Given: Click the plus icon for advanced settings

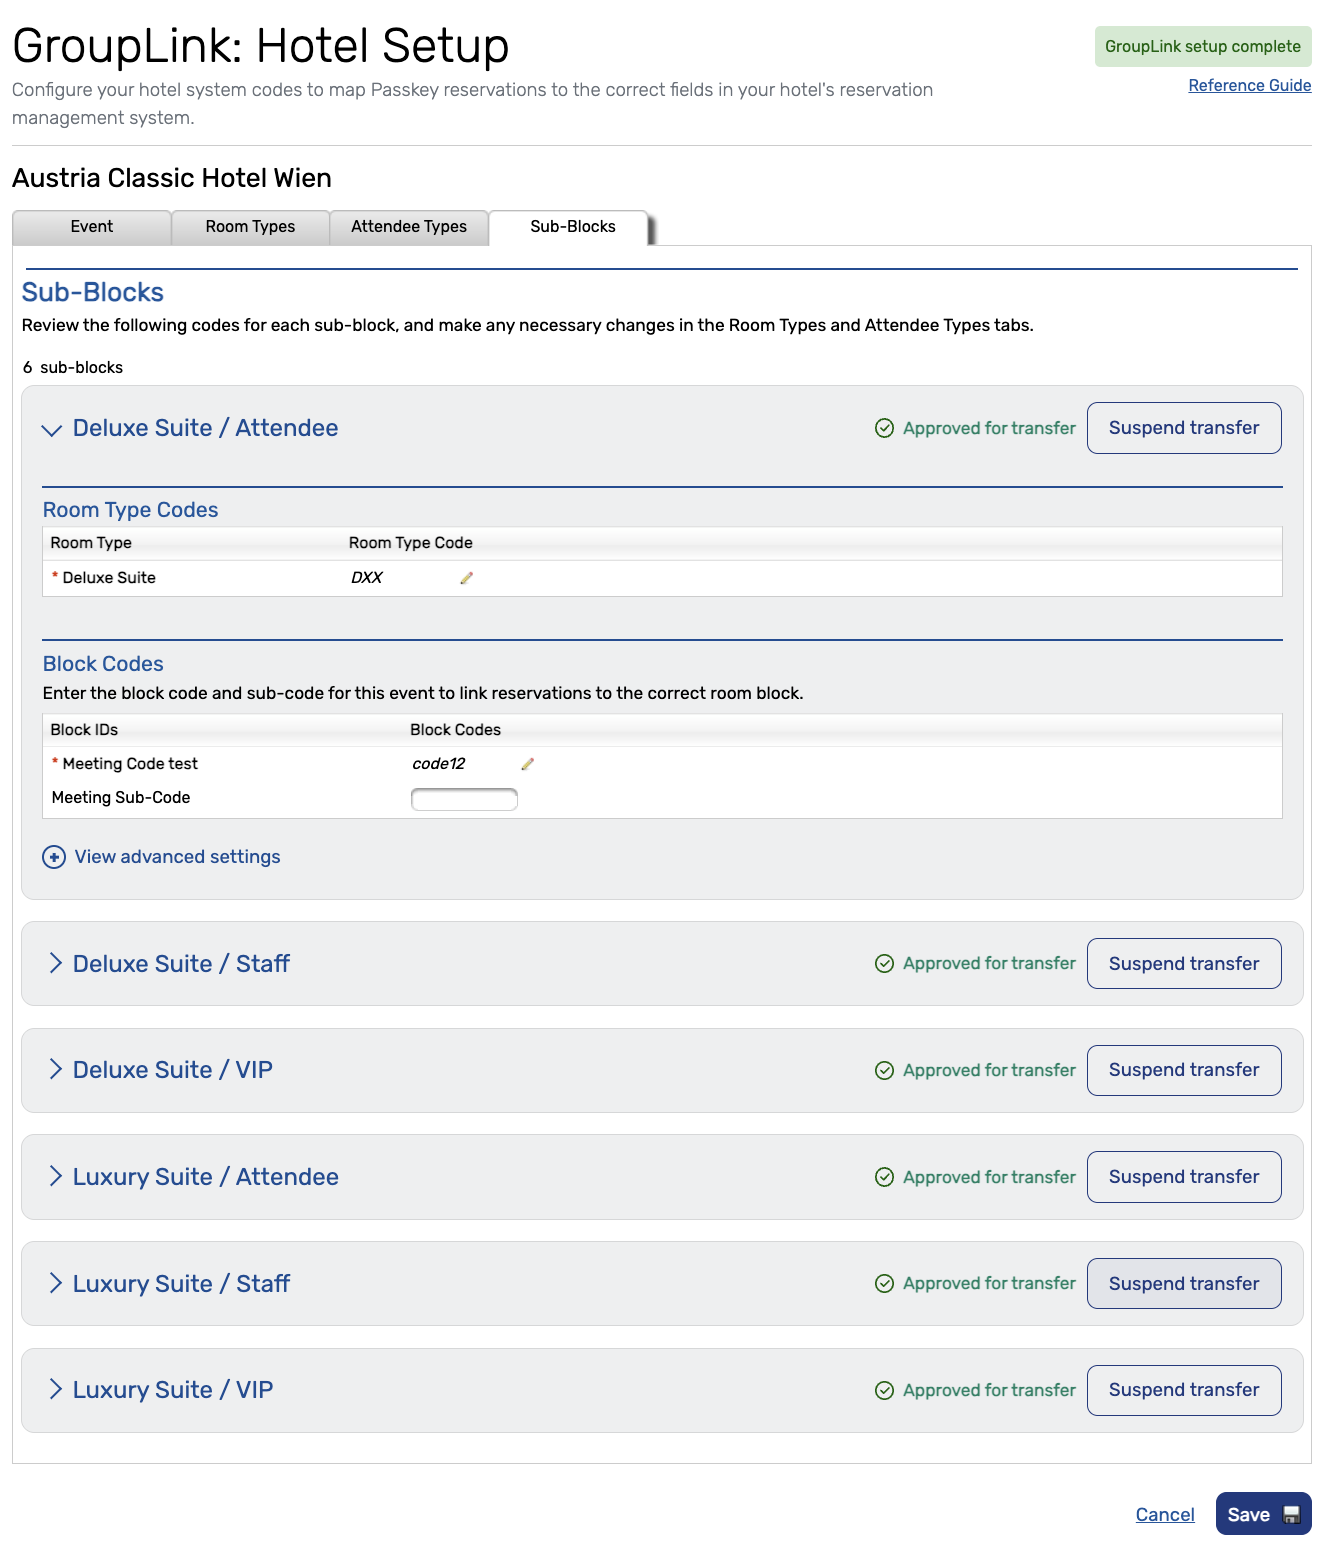Looking at the screenshot, I should (54, 857).
